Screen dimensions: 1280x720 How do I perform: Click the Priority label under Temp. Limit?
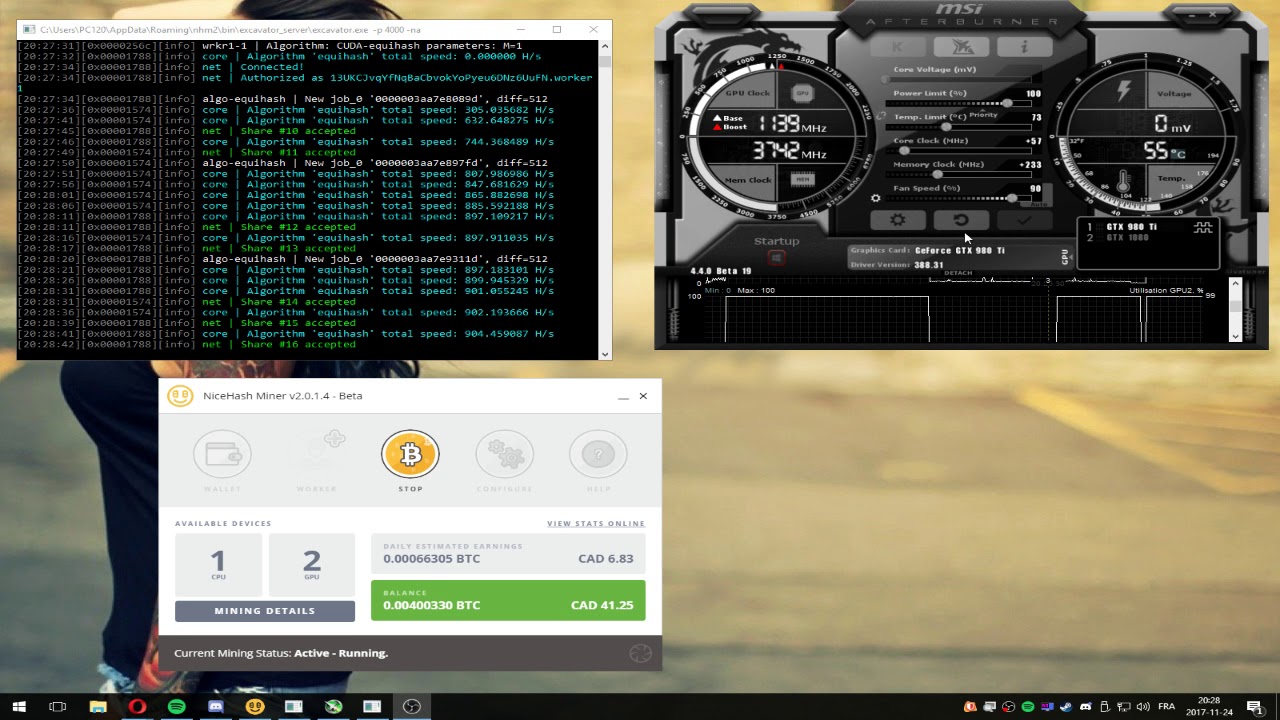(983, 115)
